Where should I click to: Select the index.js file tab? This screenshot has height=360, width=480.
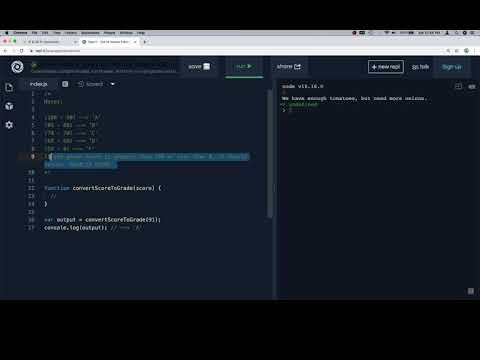(x=39, y=84)
